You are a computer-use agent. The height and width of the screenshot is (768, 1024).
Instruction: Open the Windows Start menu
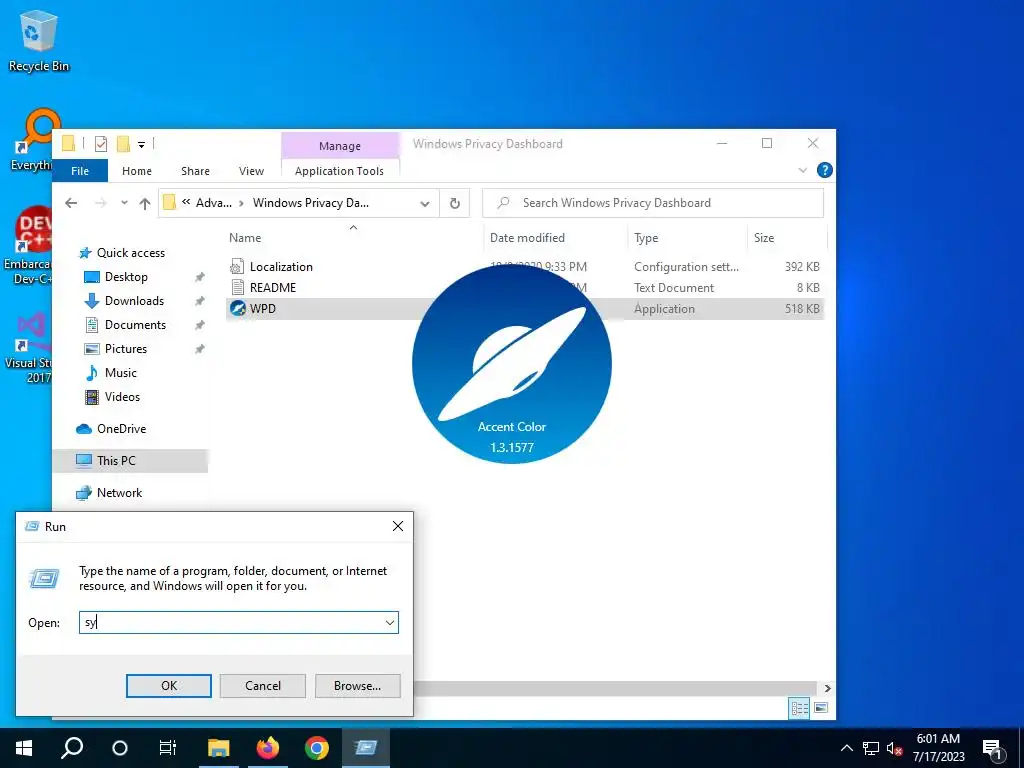(x=24, y=748)
